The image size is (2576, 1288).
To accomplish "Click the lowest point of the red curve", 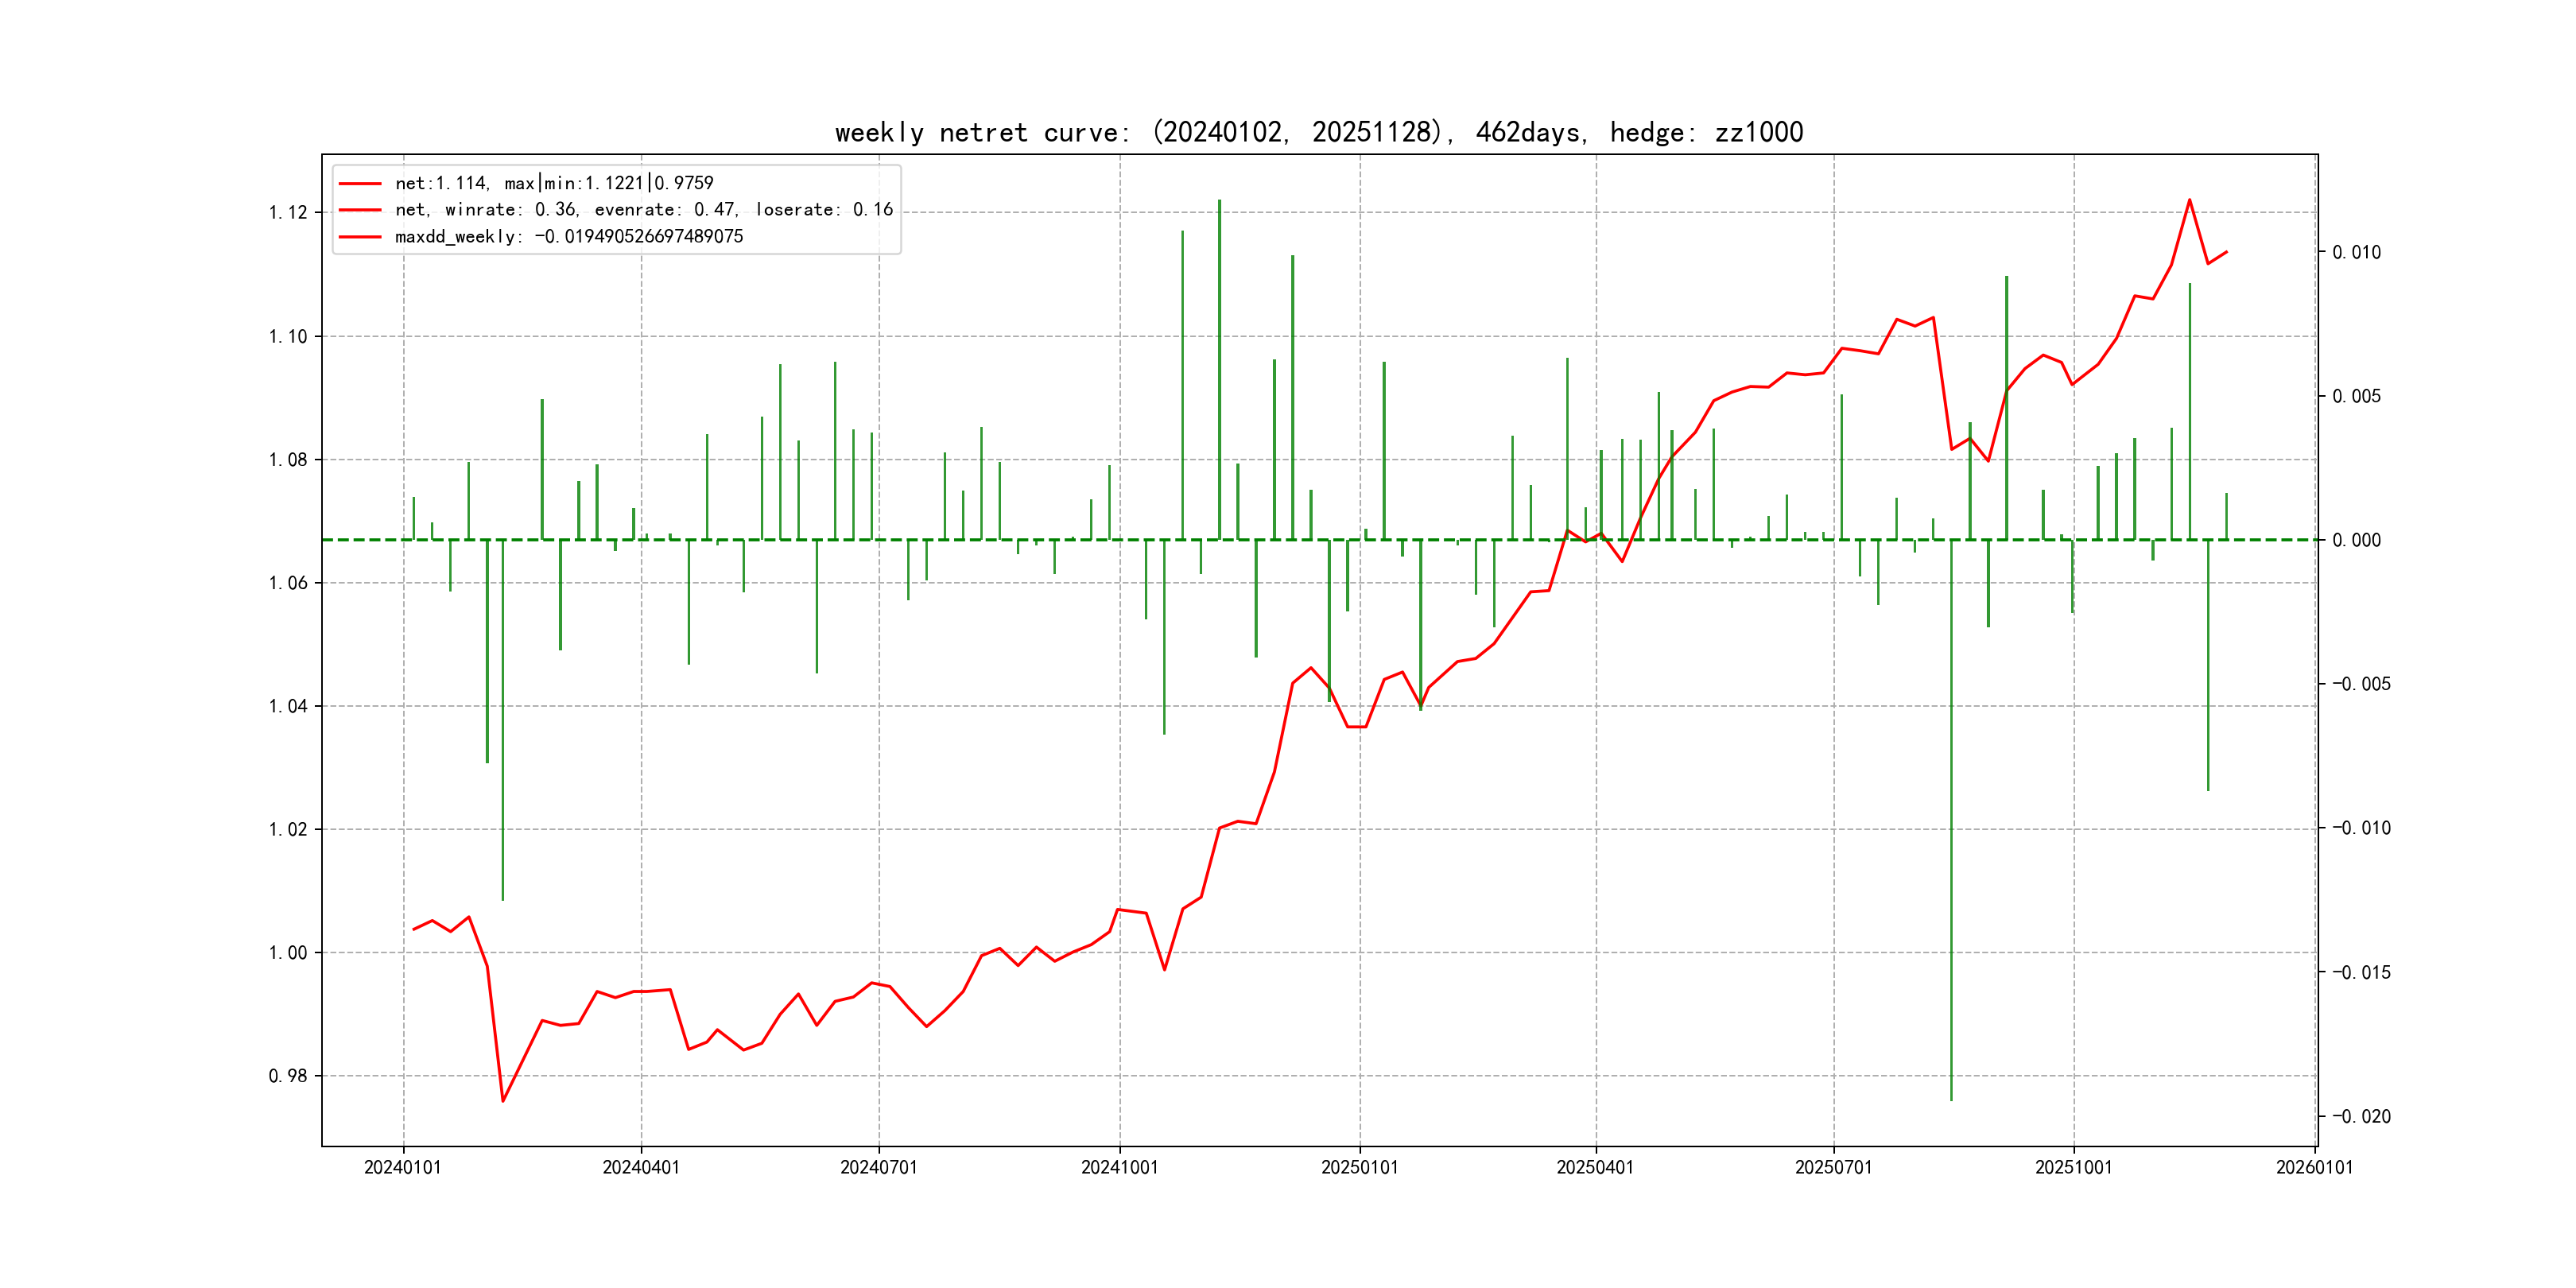I will pos(503,1101).
